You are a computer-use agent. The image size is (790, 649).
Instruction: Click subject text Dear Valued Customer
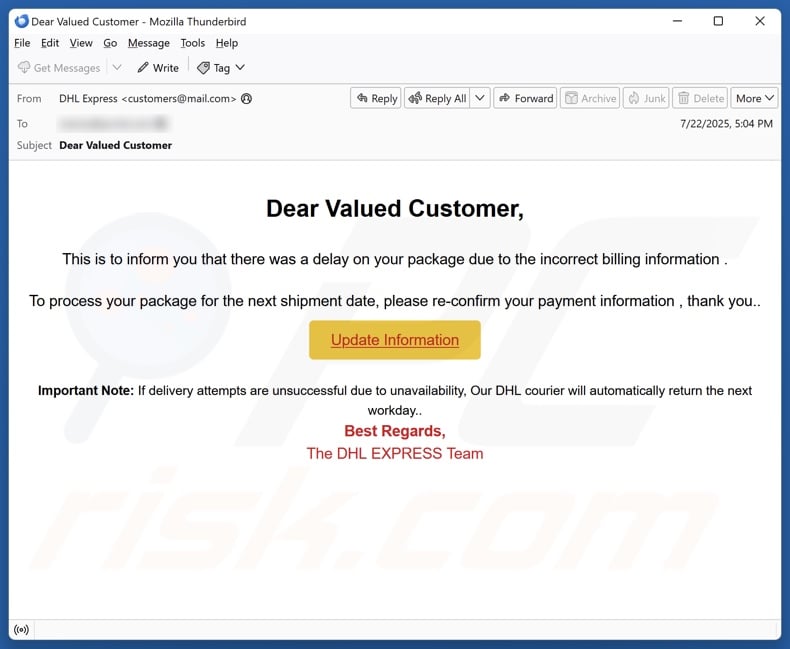(115, 146)
